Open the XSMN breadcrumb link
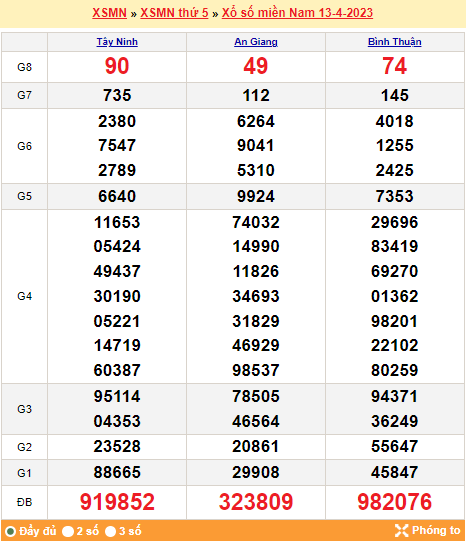The image size is (466, 543). pos(109,13)
